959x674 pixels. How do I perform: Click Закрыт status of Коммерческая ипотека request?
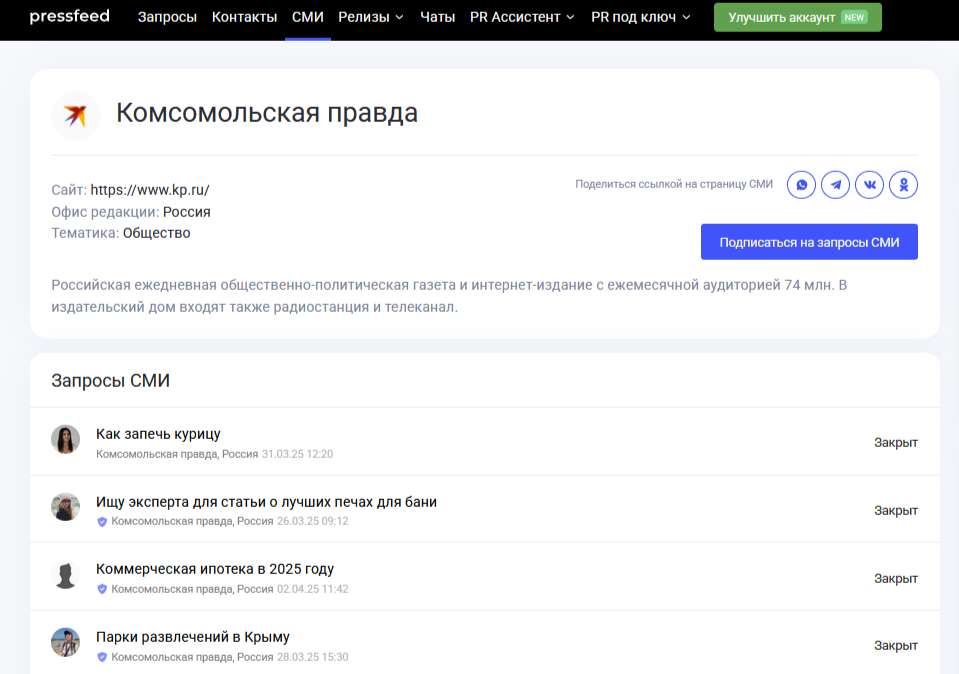click(x=895, y=578)
